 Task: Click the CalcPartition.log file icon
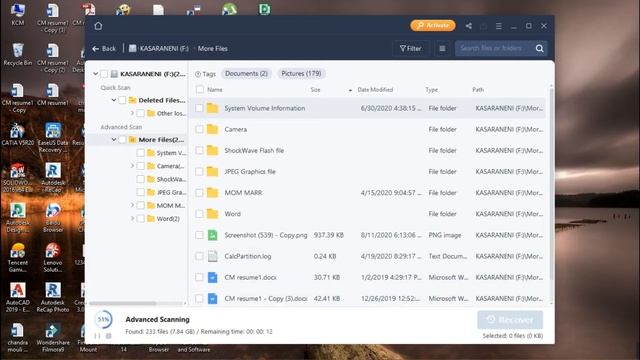(212, 256)
